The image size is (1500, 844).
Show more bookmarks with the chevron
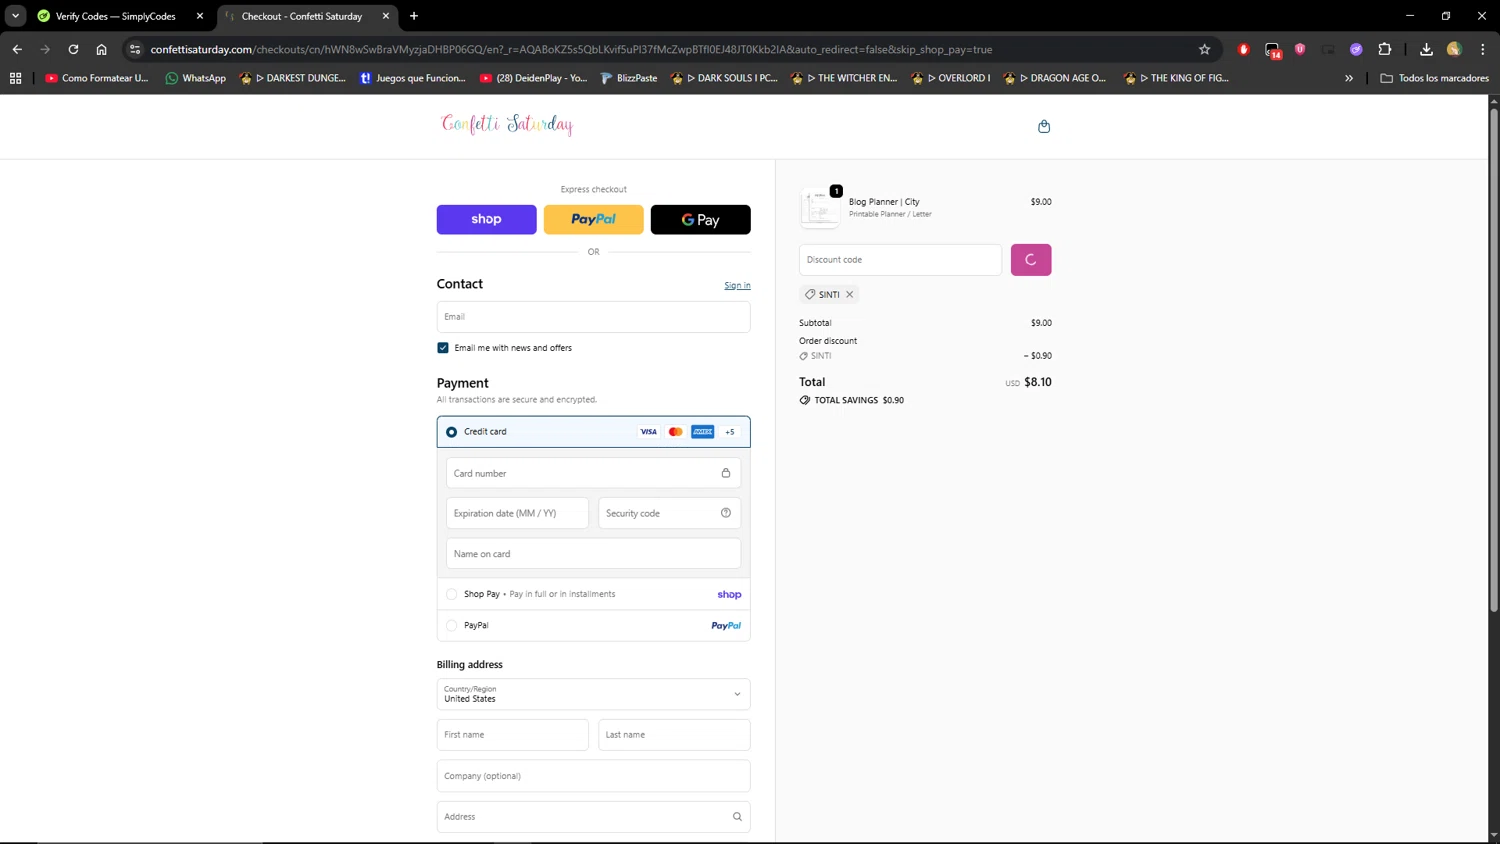tap(1349, 78)
